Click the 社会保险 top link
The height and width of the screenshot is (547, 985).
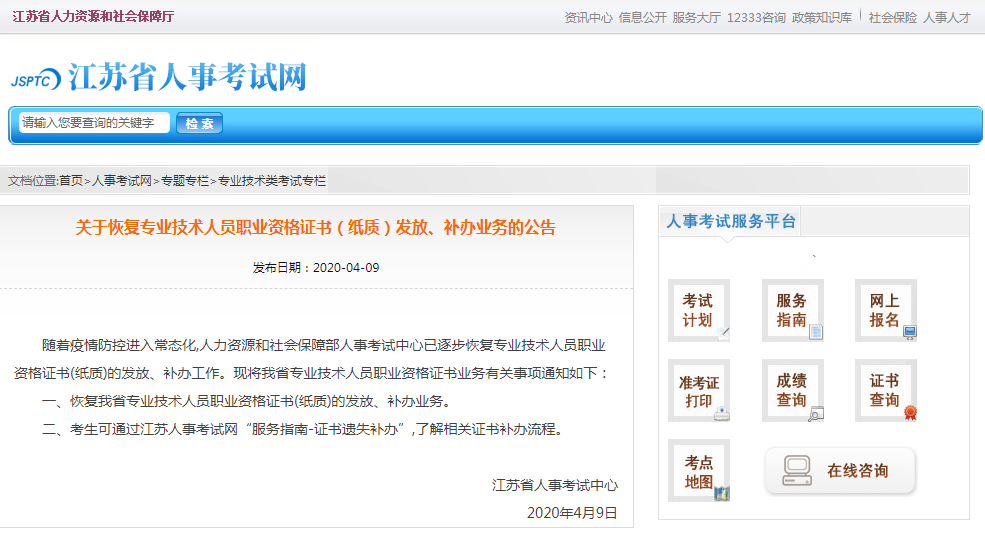coord(892,18)
